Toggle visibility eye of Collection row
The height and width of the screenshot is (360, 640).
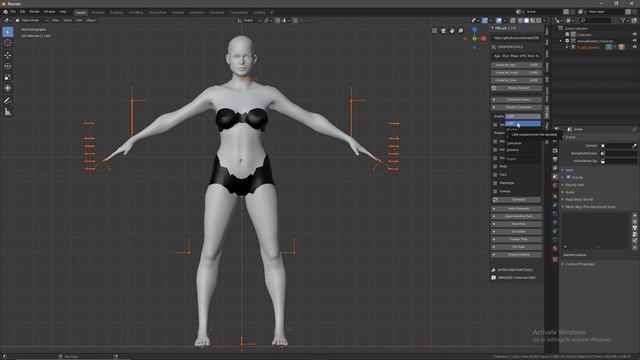tap(634, 35)
